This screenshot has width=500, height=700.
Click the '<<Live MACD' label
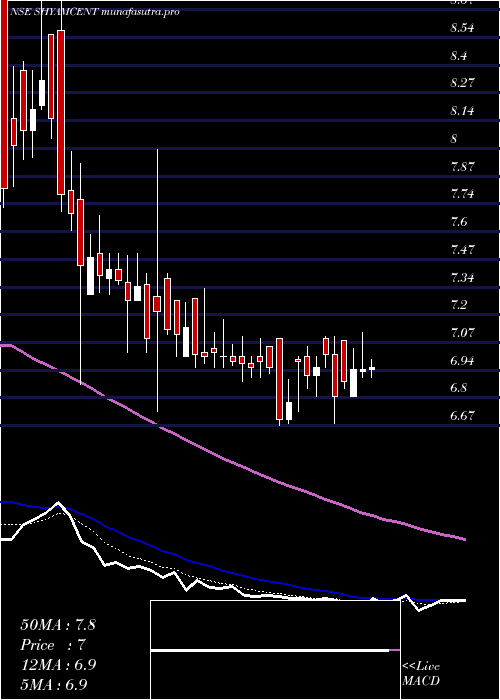pyautogui.click(x=421, y=674)
